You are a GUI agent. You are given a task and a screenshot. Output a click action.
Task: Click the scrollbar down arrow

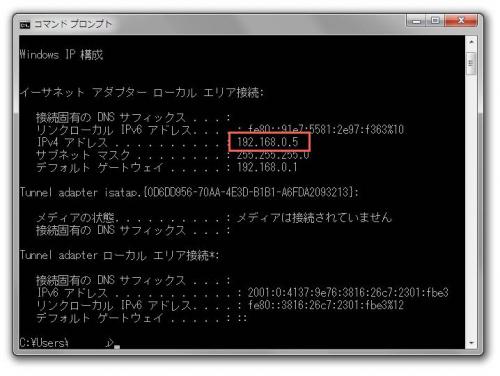471,343
